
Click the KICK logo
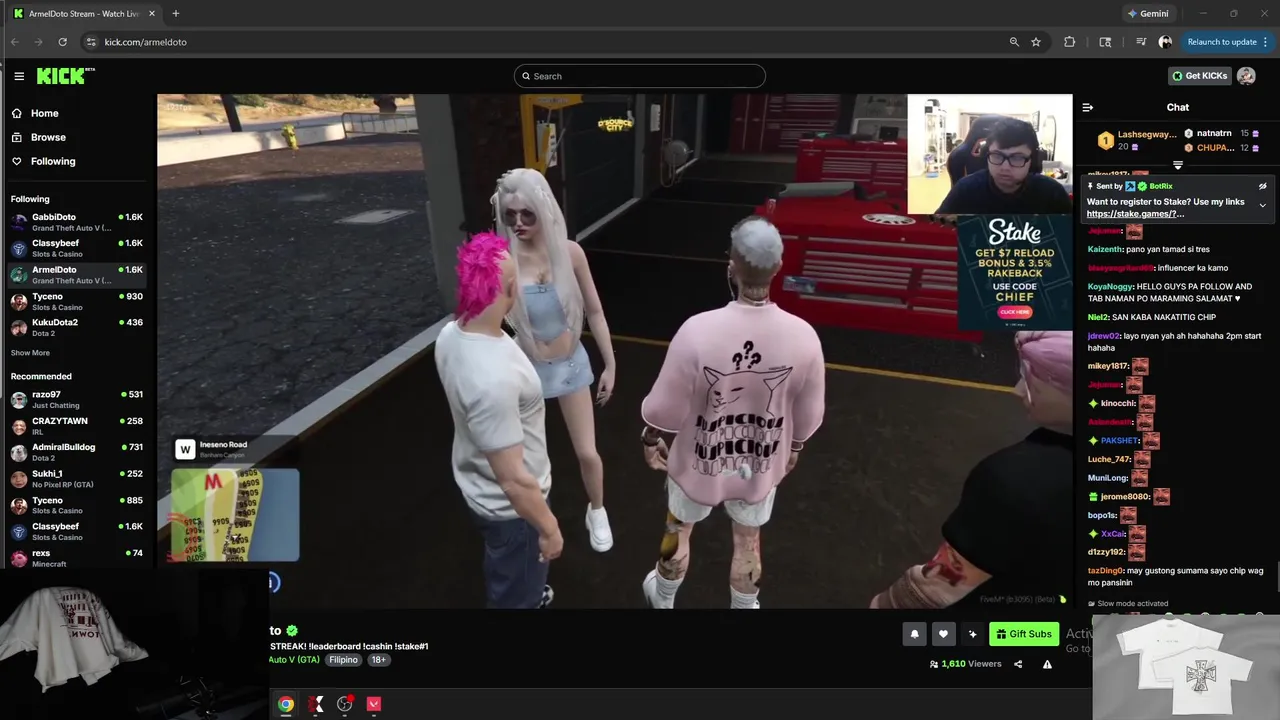coord(65,76)
